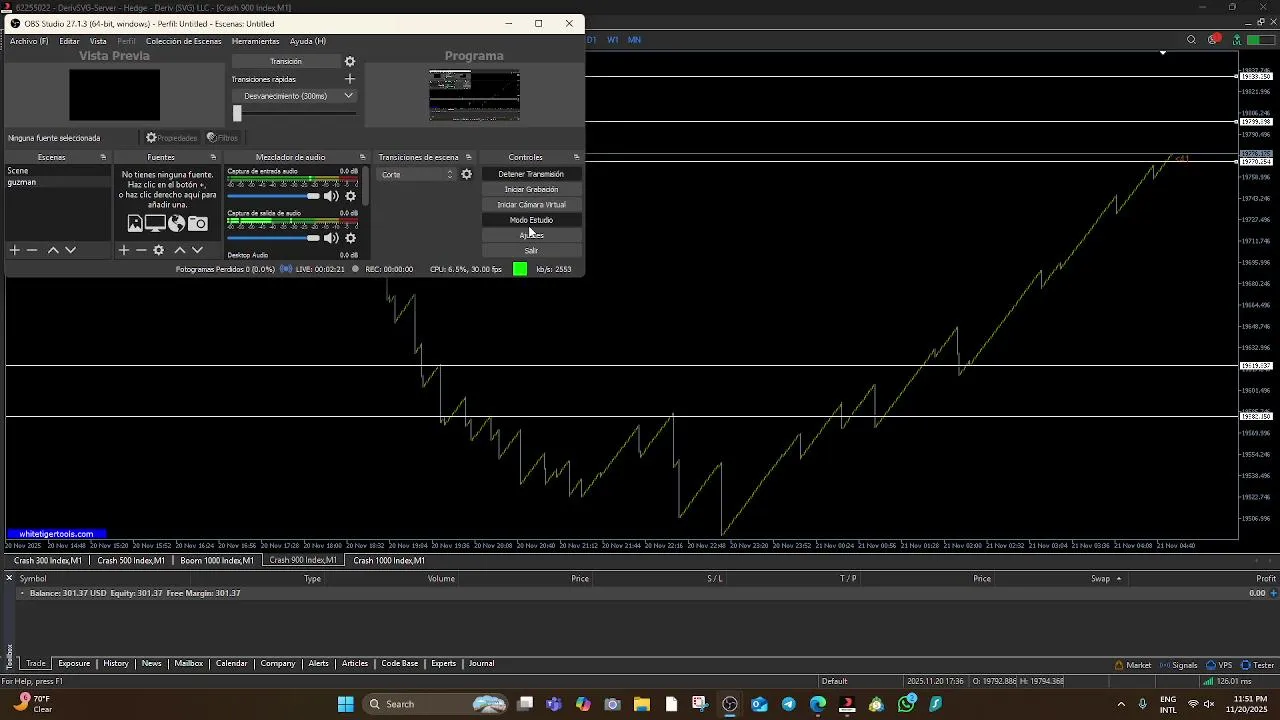This screenshot has width=1280, height=720.
Task: Open Telegram from the taskbar
Action: coord(789,704)
